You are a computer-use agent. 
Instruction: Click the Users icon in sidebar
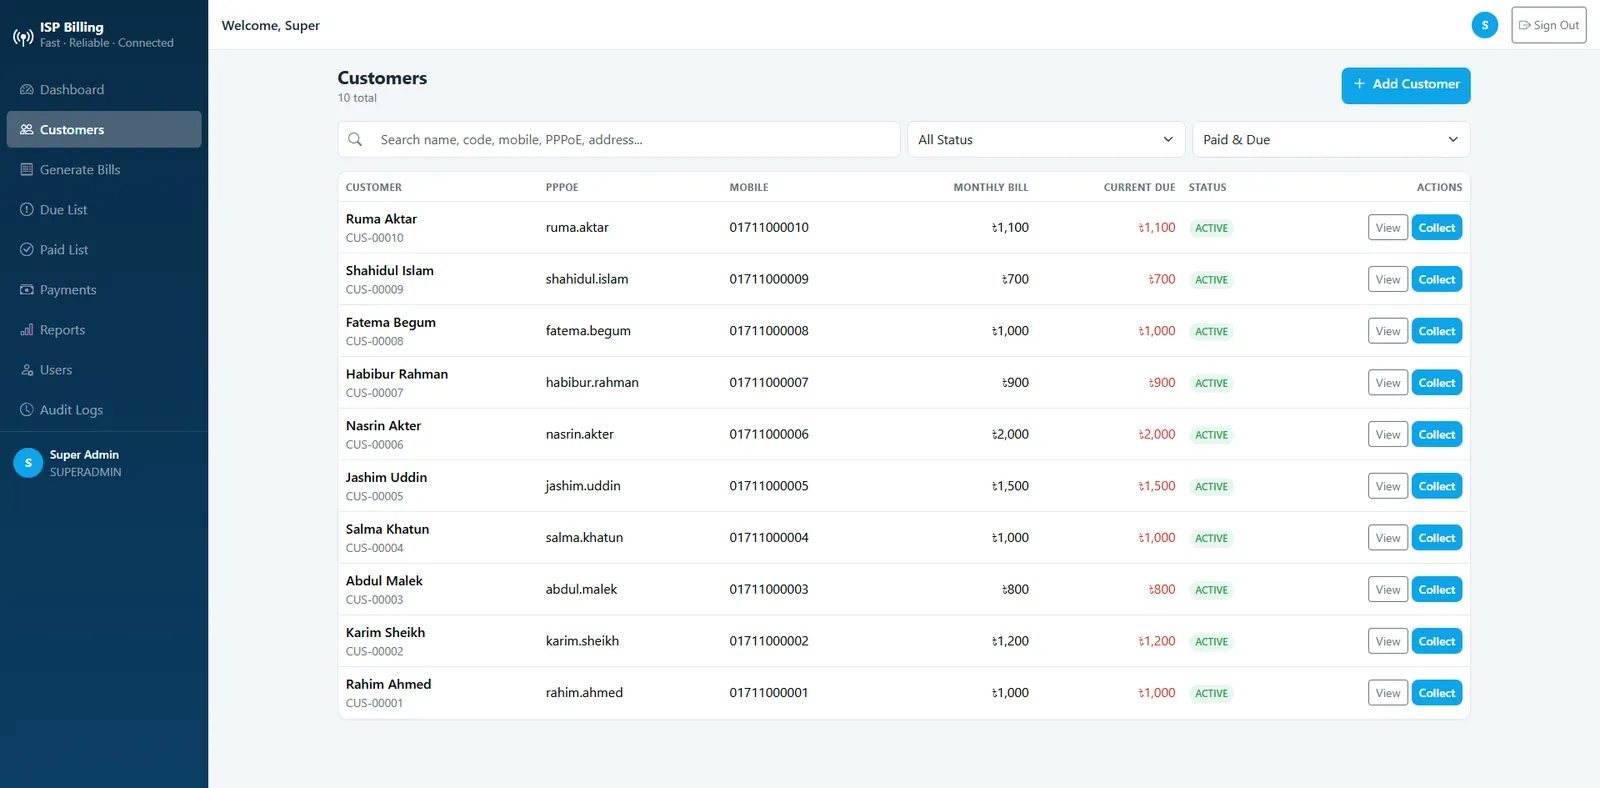pos(27,370)
